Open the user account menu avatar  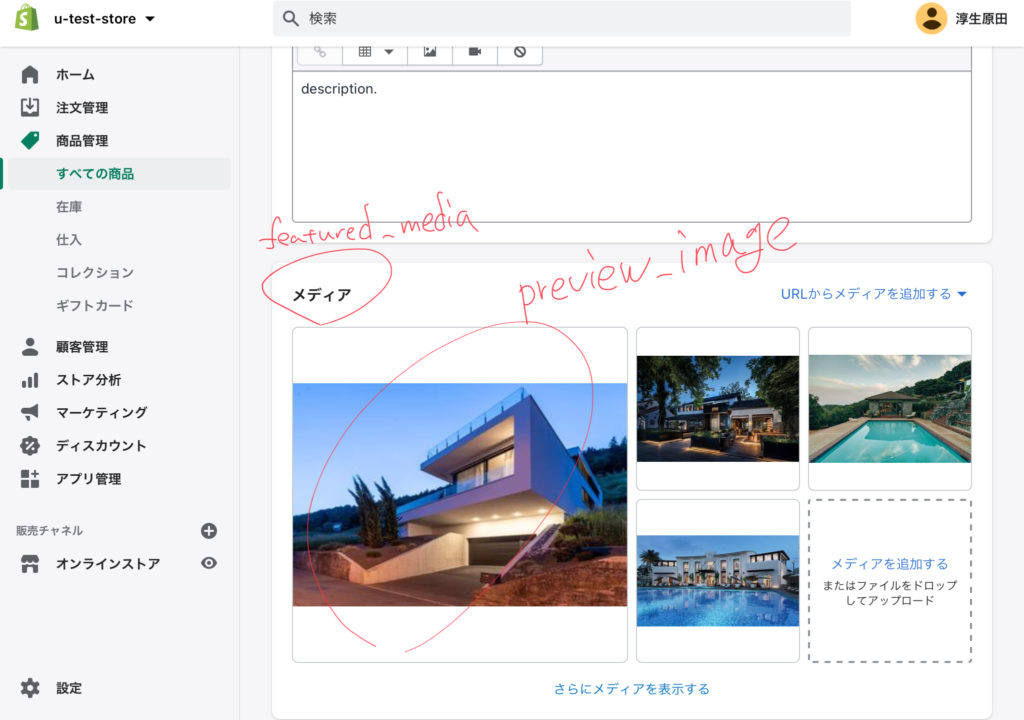pos(931,18)
